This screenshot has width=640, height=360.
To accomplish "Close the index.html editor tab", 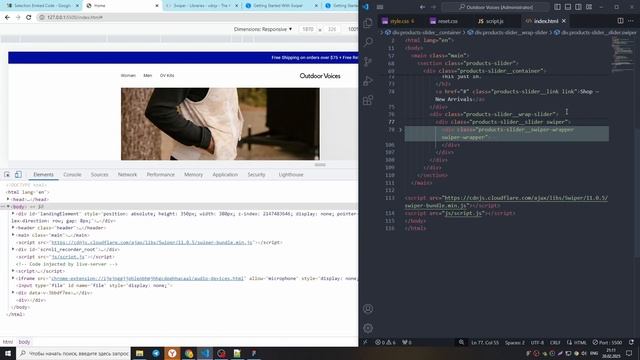I will [564, 21].
